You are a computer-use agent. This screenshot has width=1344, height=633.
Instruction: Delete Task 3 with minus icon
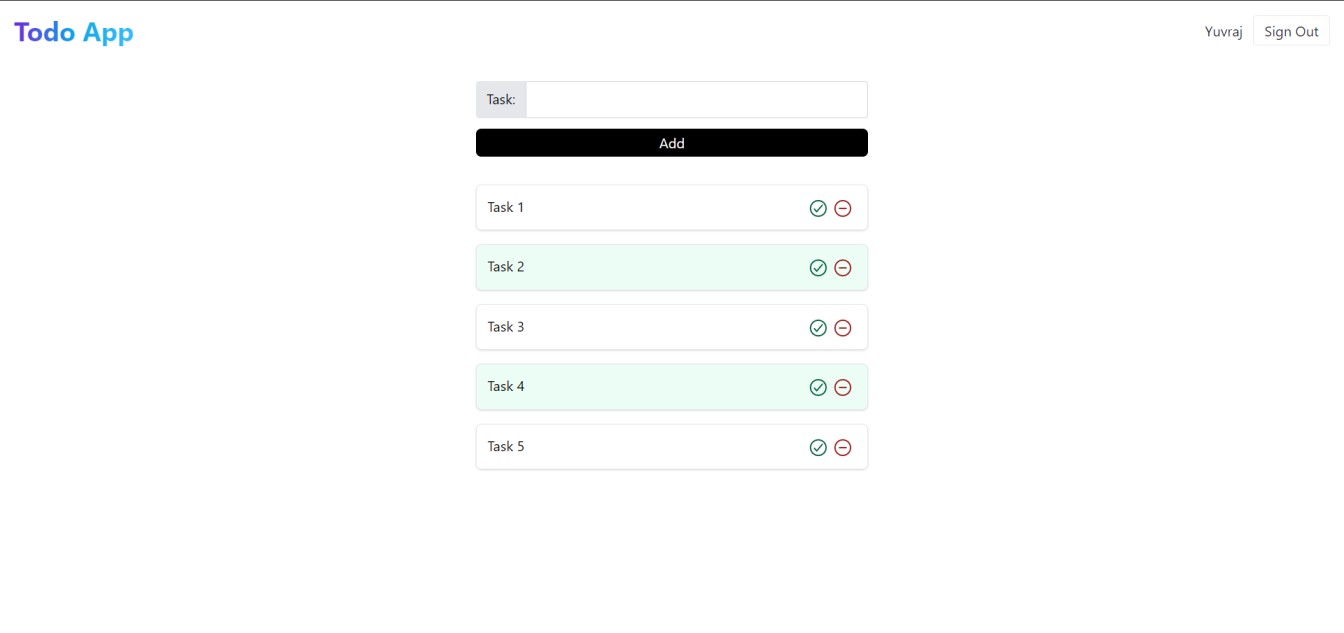click(x=843, y=328)
